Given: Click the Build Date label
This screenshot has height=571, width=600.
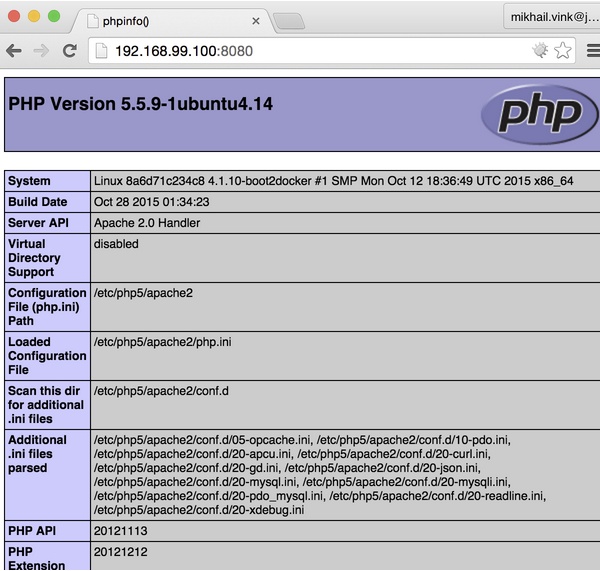Looking at the screenshot, I should pos(38,202).
